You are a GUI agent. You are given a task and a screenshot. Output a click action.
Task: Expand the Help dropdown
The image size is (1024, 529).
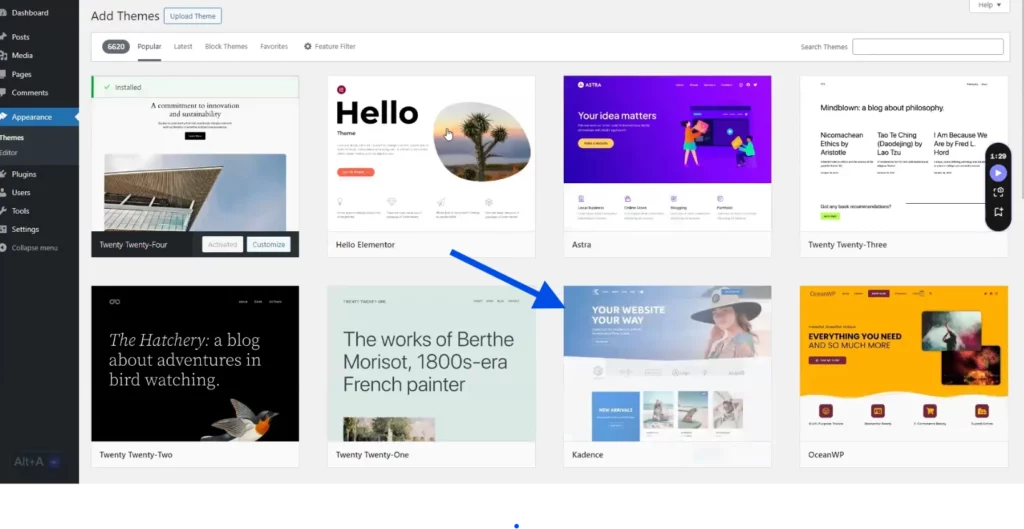tap(989, 5)
